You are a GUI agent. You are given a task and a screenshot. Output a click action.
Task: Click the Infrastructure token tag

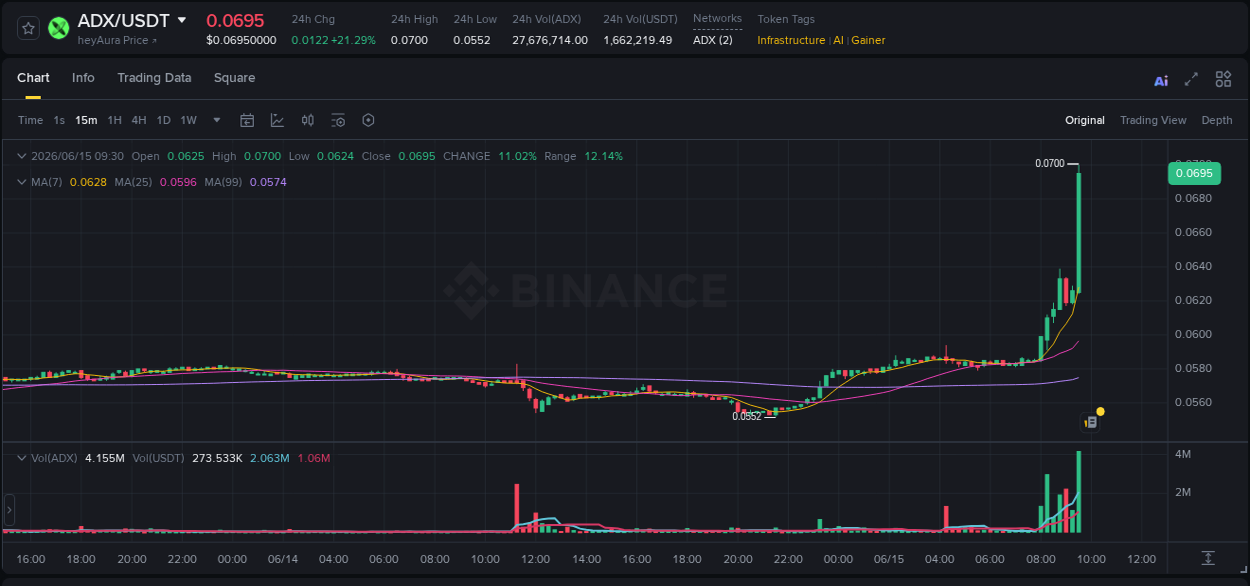pyautogui.click(x=791, y=40)
